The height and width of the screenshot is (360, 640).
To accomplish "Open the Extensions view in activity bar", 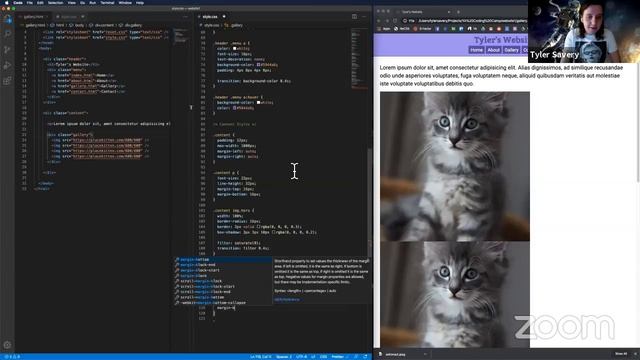I will pyautogui.click(x=7, y=81).
